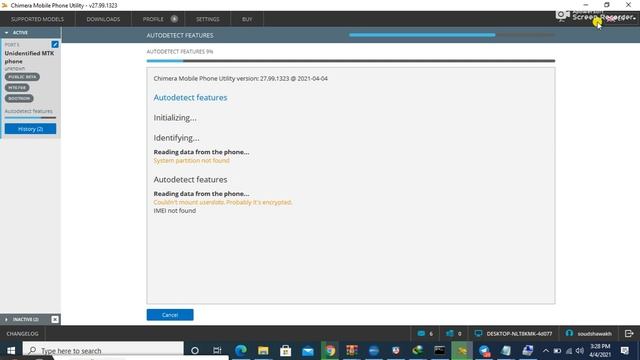Collapse the ACTIVE devices section

[7, 33]
